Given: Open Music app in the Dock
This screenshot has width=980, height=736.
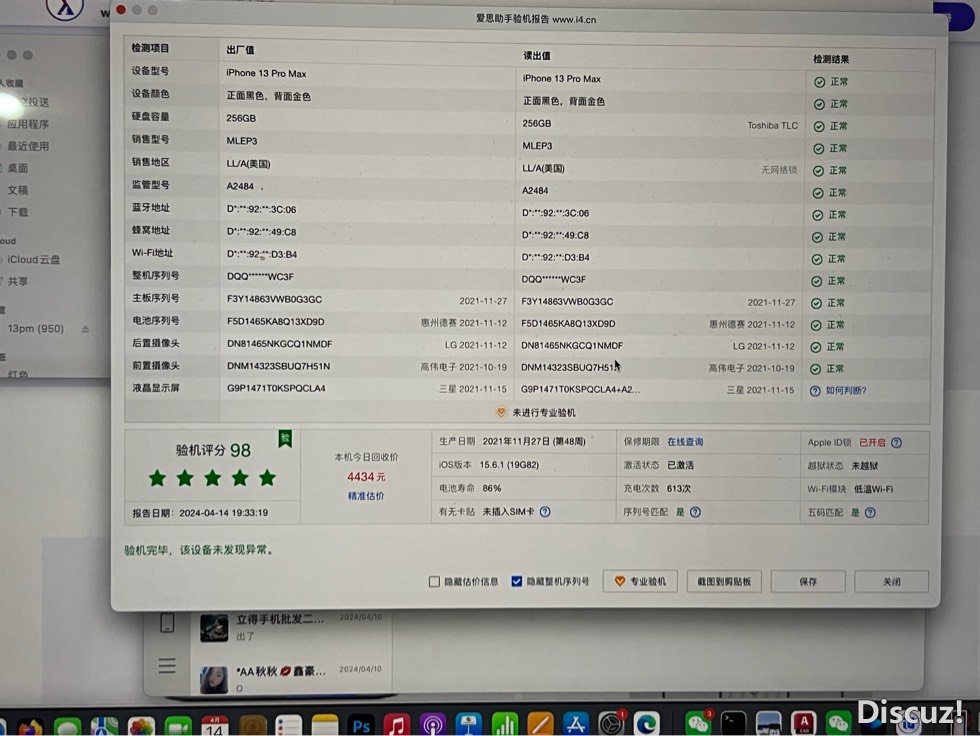Looking at the screenshot, I should [x=397, y=725].
